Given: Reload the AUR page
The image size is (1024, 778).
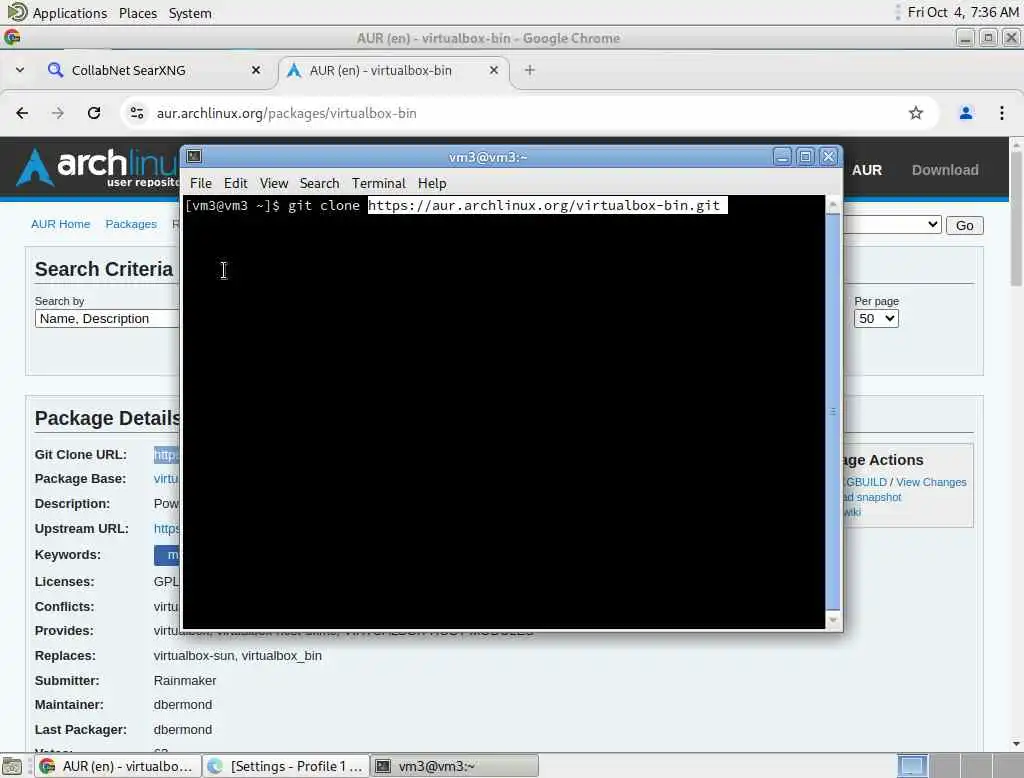Looking at the screenshot, I should click(x=94, y=113).
